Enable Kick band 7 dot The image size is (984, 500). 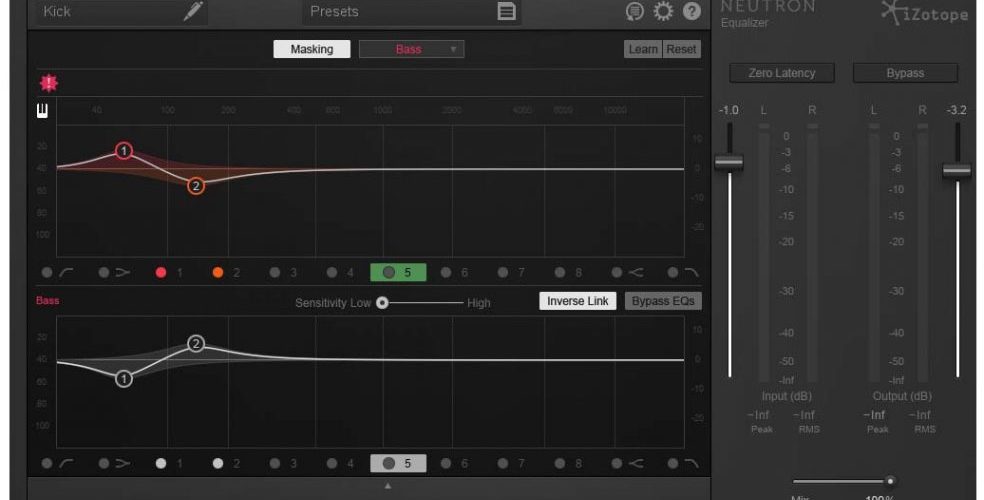click(x=503, y=272)
